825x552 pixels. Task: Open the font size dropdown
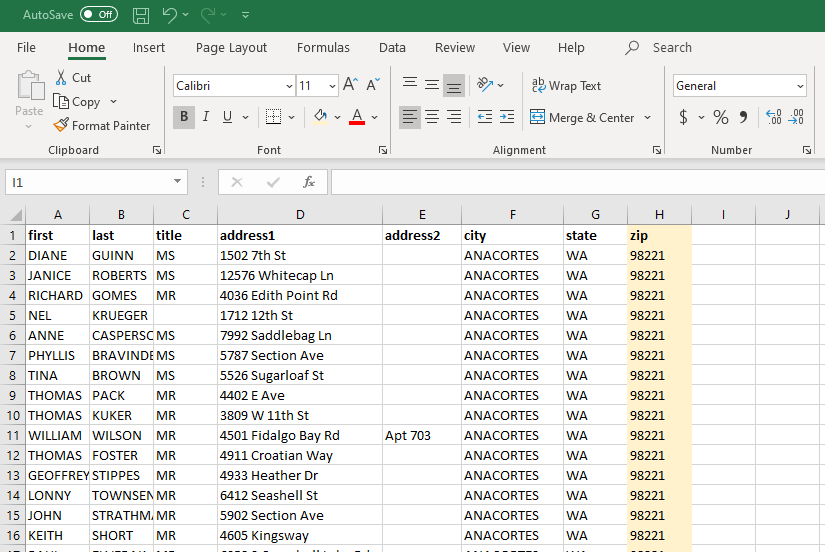click(x=332, y=86)
